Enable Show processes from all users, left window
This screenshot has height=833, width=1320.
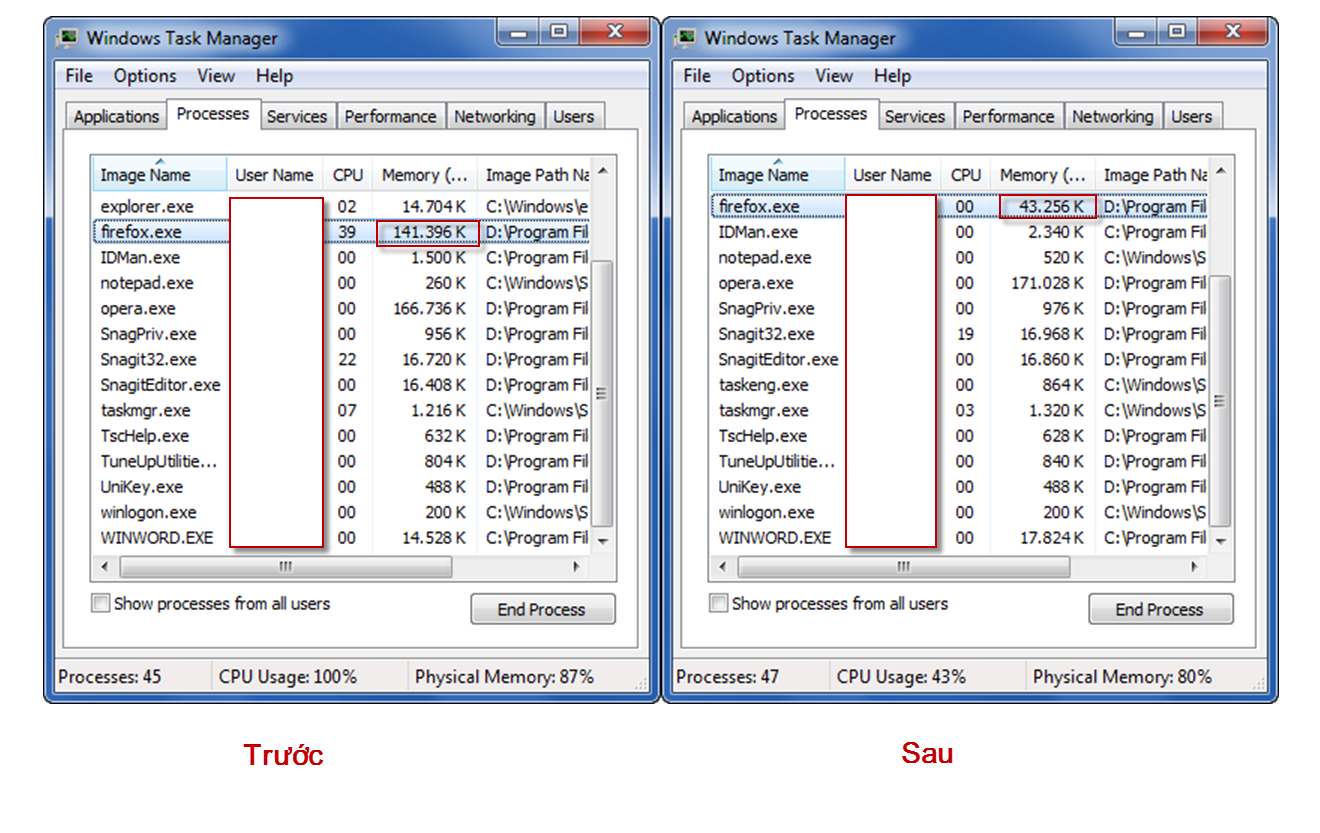pyautogui.click(x=100, y=604)
